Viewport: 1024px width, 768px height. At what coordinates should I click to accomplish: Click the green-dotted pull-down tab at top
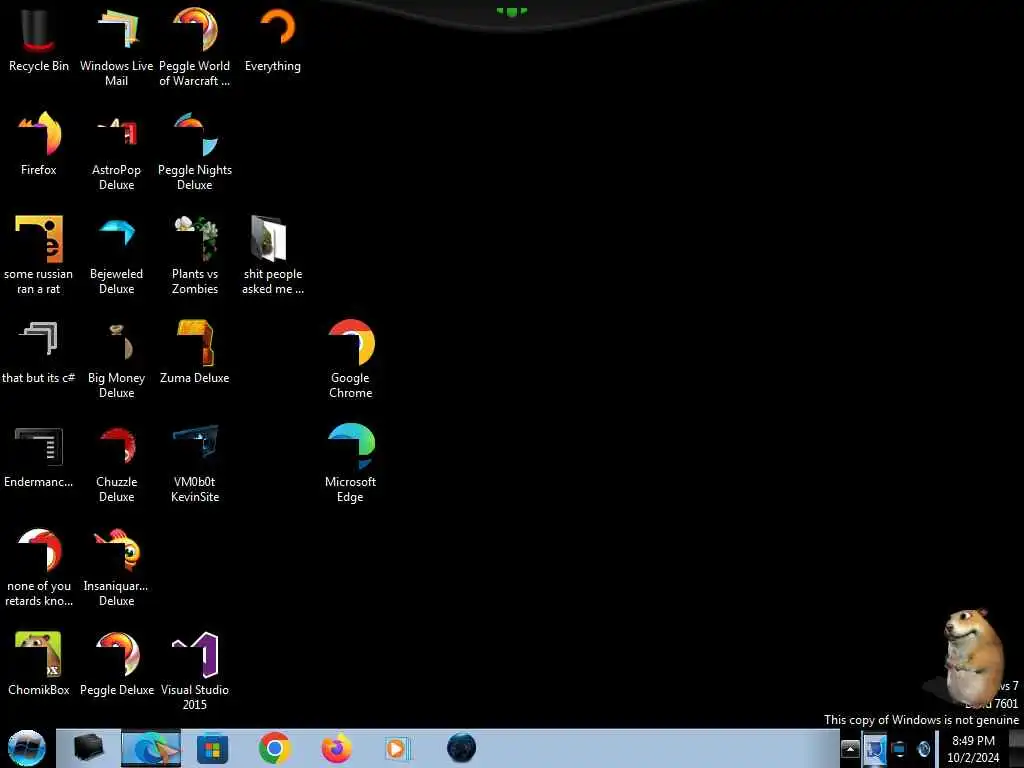(x=511, y=12)
